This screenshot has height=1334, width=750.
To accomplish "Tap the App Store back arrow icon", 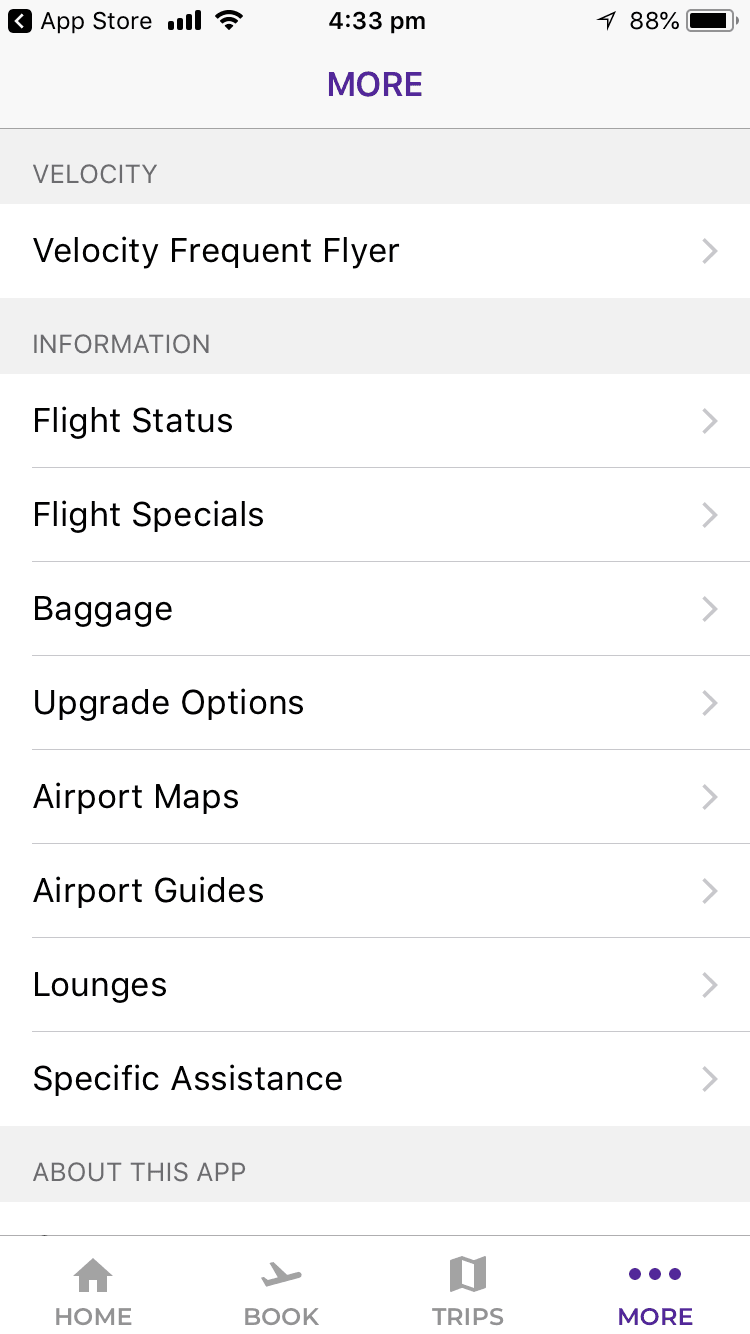I will 19,21.
